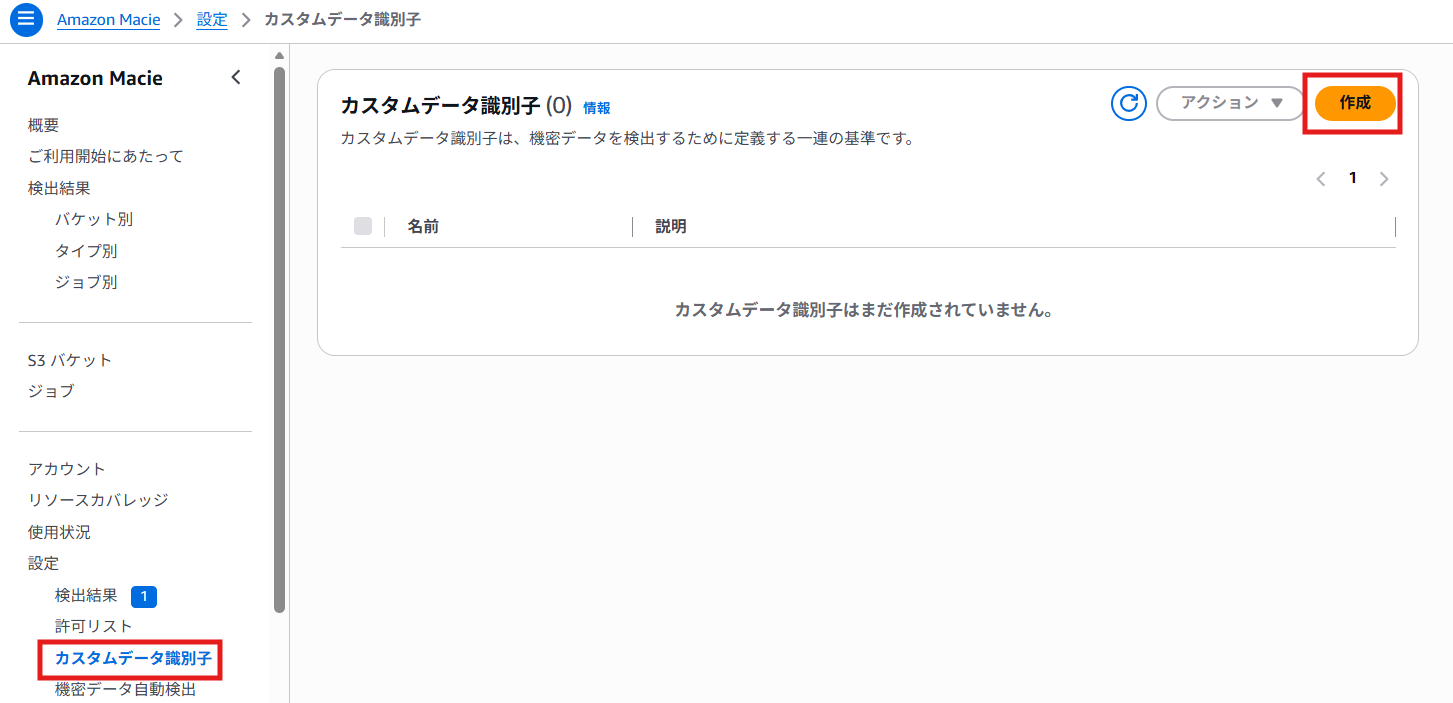This screenshot has width=1453, height=703.
Task: Select カスタムデータ識別子 in the sidebar
Action: click(133, 658)
